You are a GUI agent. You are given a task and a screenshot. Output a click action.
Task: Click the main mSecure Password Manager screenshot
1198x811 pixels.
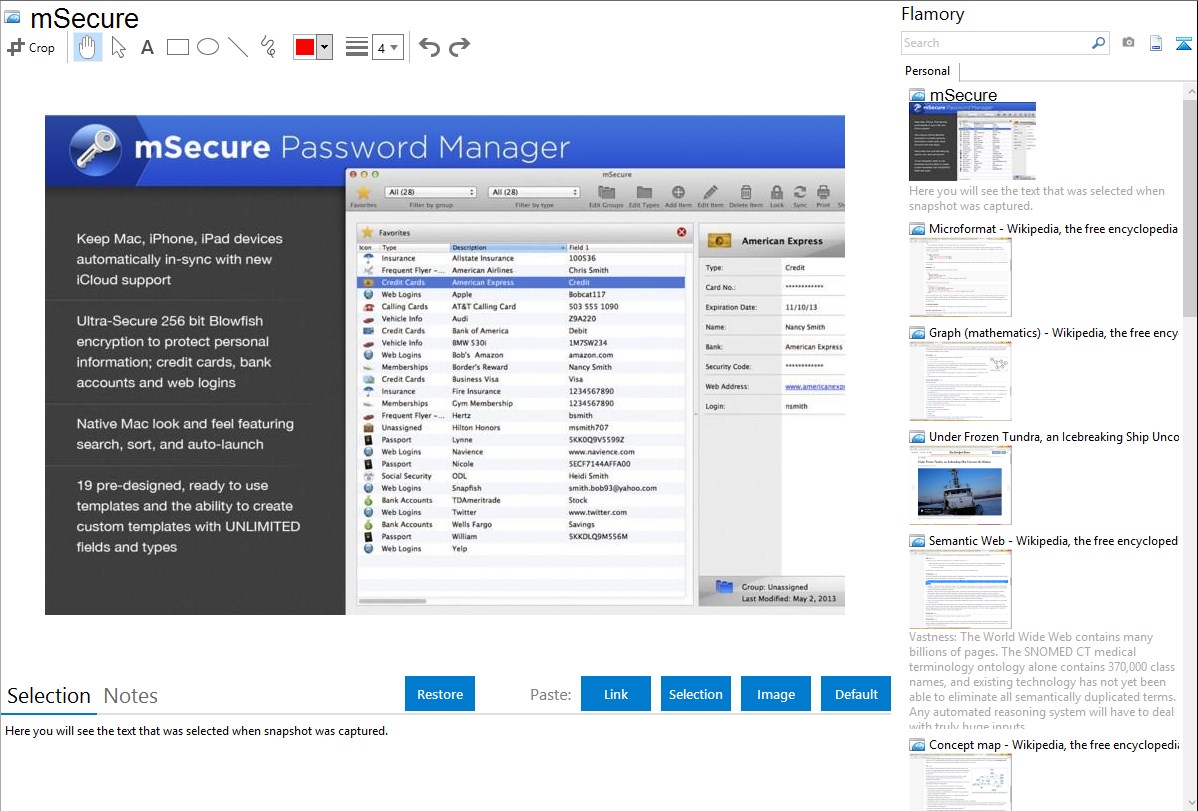pyautogui.click(x=445, y=365)
